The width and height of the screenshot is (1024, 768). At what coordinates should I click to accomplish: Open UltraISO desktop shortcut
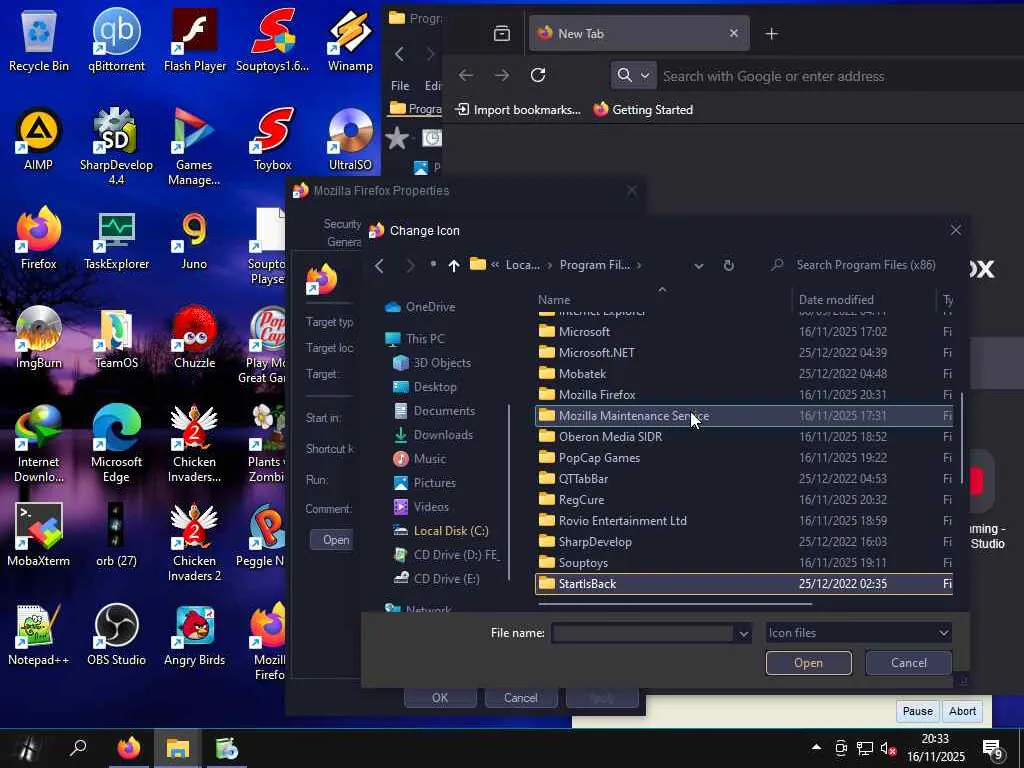point(350,139)
